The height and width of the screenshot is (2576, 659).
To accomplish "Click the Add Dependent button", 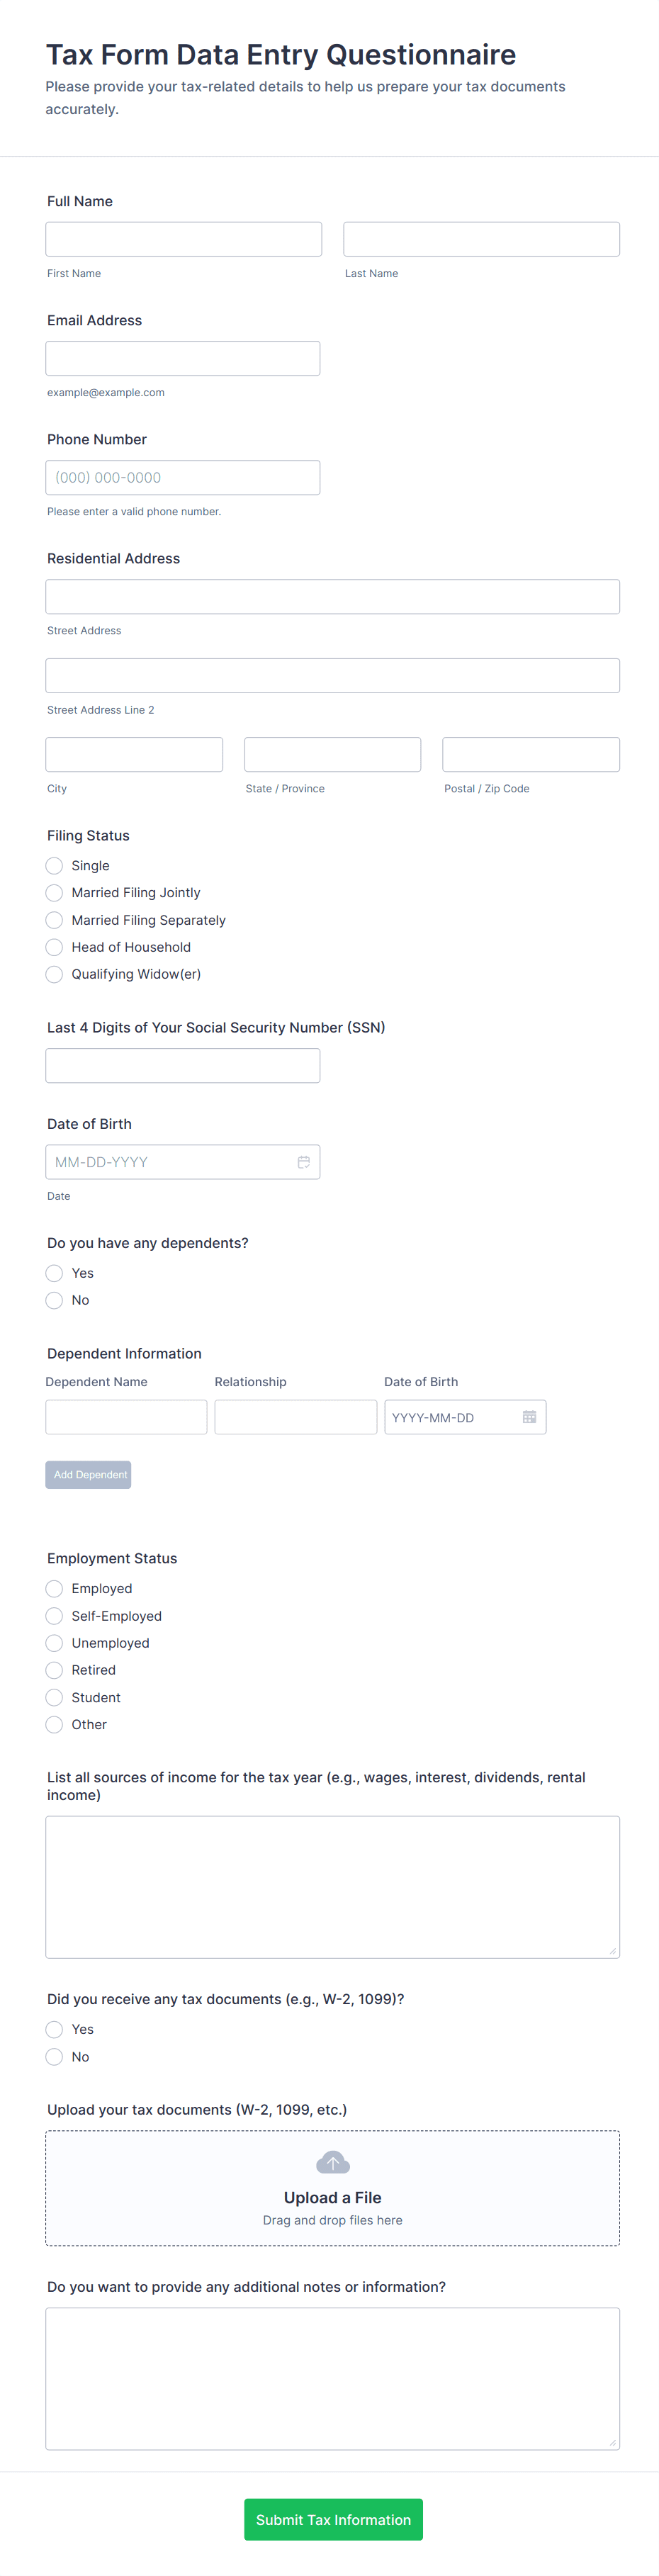I will pyautogui.click(x=88, y=1475).
